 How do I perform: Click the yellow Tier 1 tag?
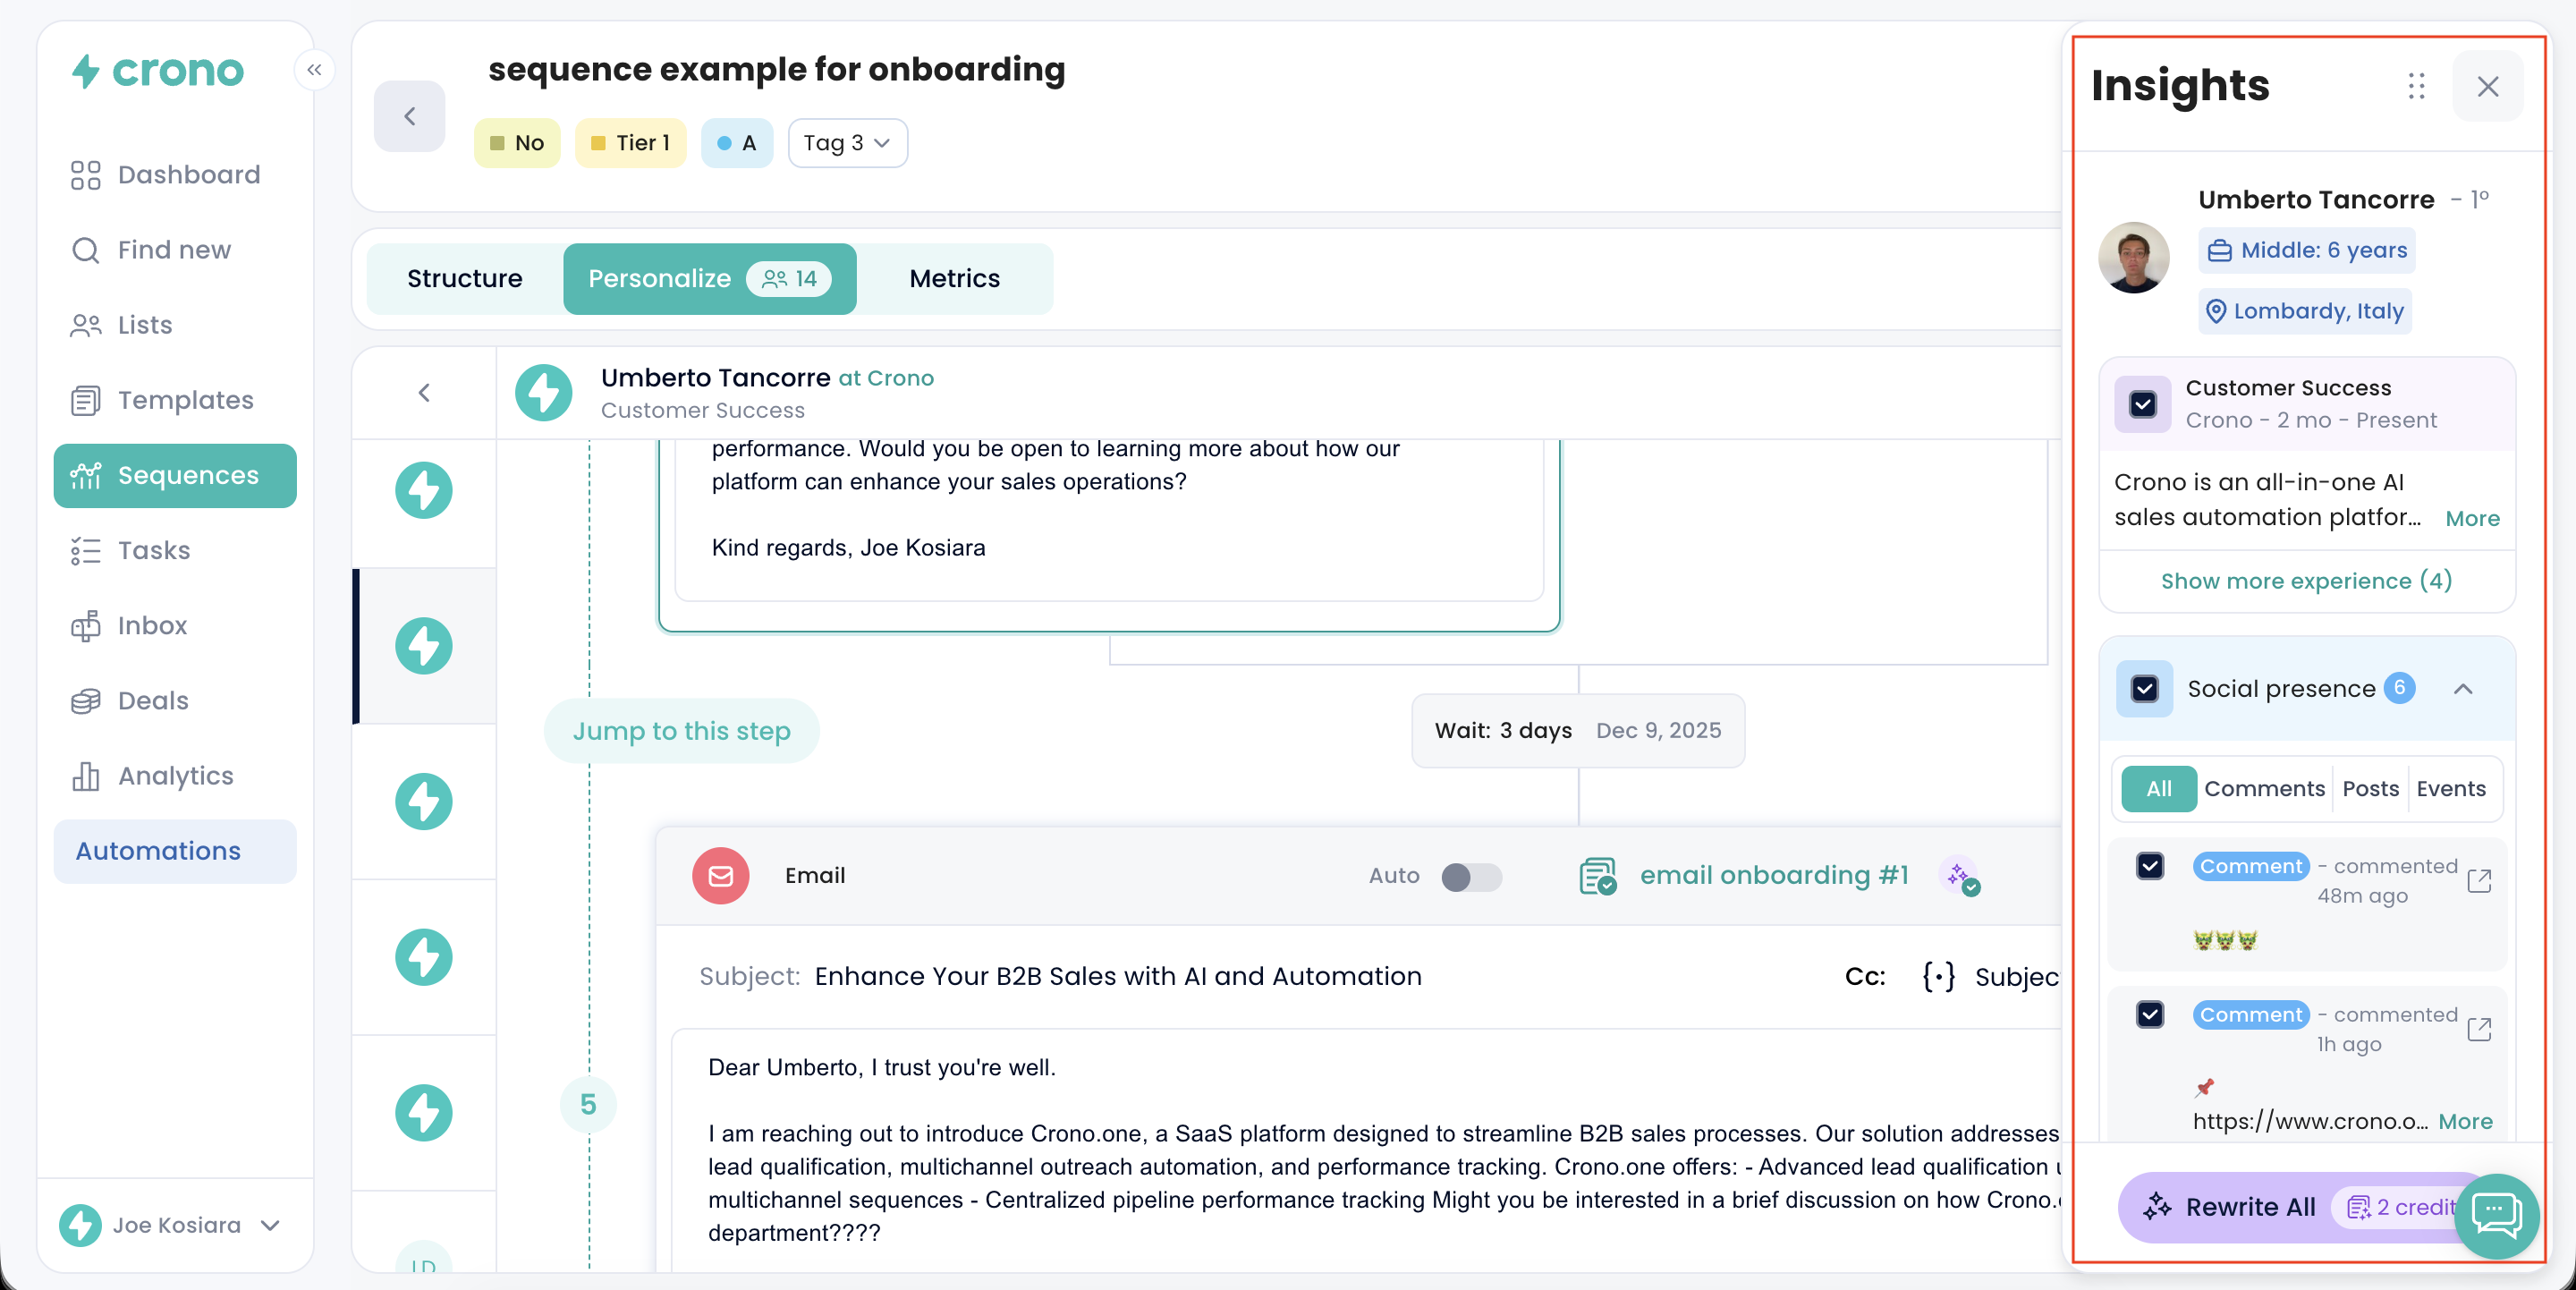click(x=631, y=143)
